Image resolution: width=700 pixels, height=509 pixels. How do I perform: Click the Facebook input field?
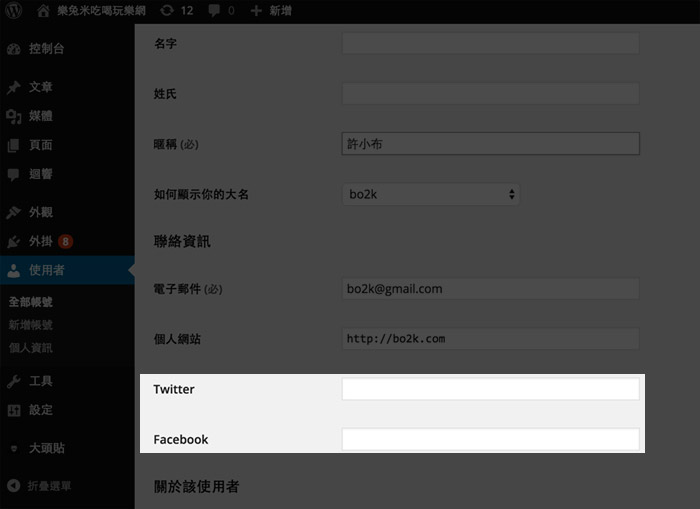491,439
